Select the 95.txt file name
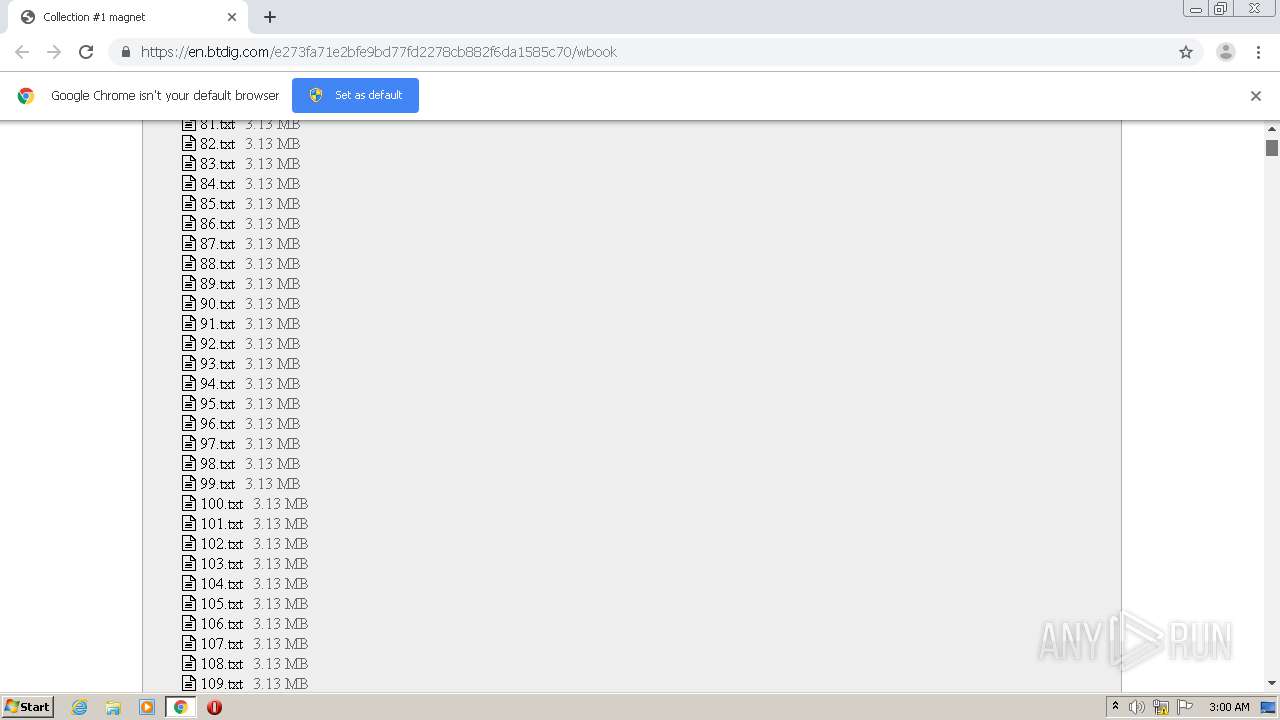1280x720 pixels. coord(217,404)
